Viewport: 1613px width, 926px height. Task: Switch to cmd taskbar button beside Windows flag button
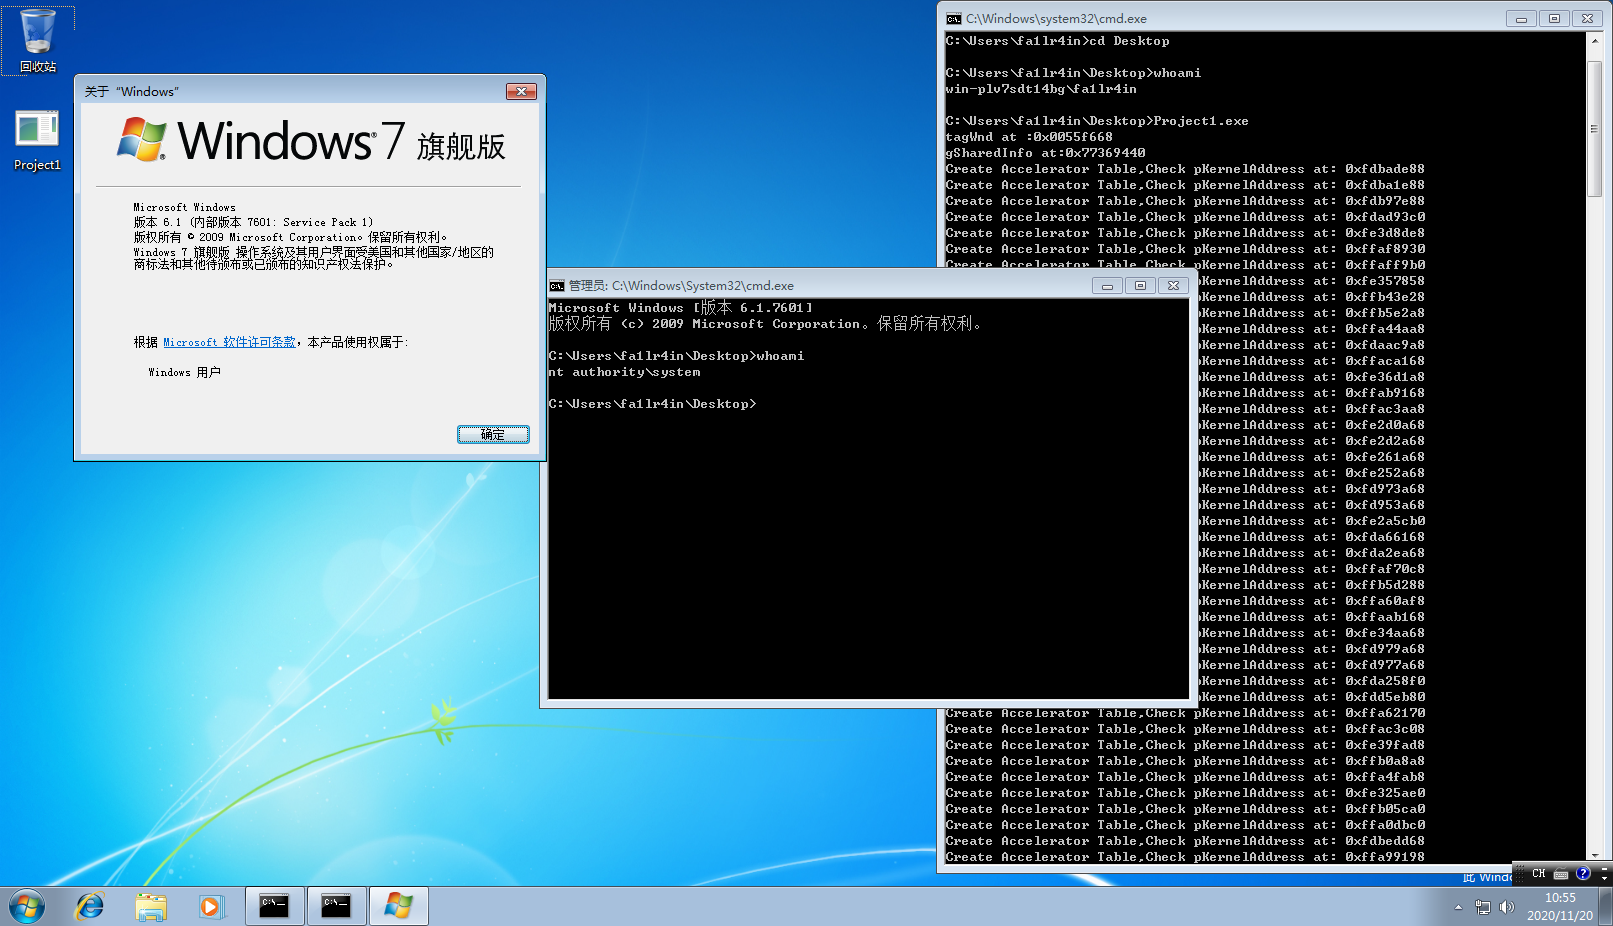(336, 906)
